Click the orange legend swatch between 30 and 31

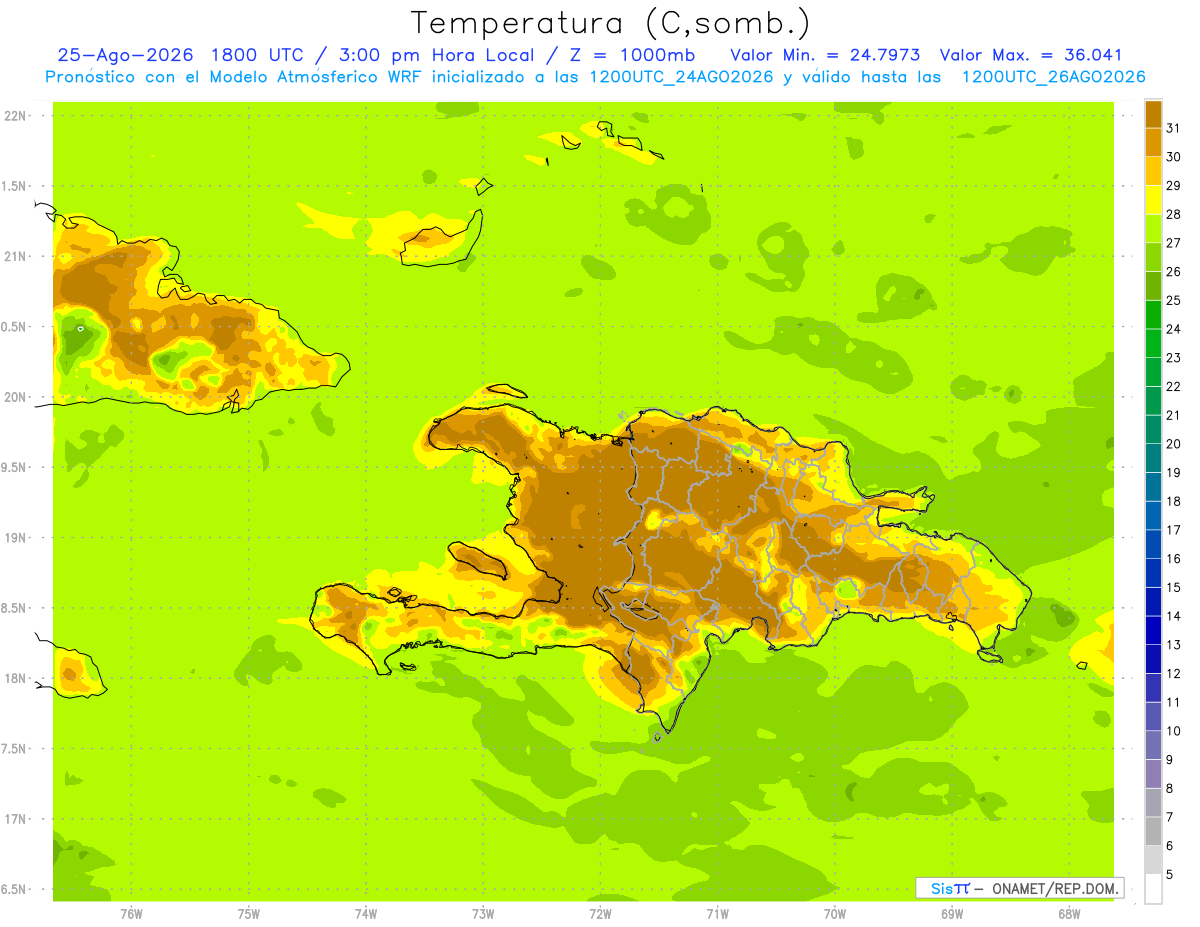pyautogui.click(x=1153, y=143)
